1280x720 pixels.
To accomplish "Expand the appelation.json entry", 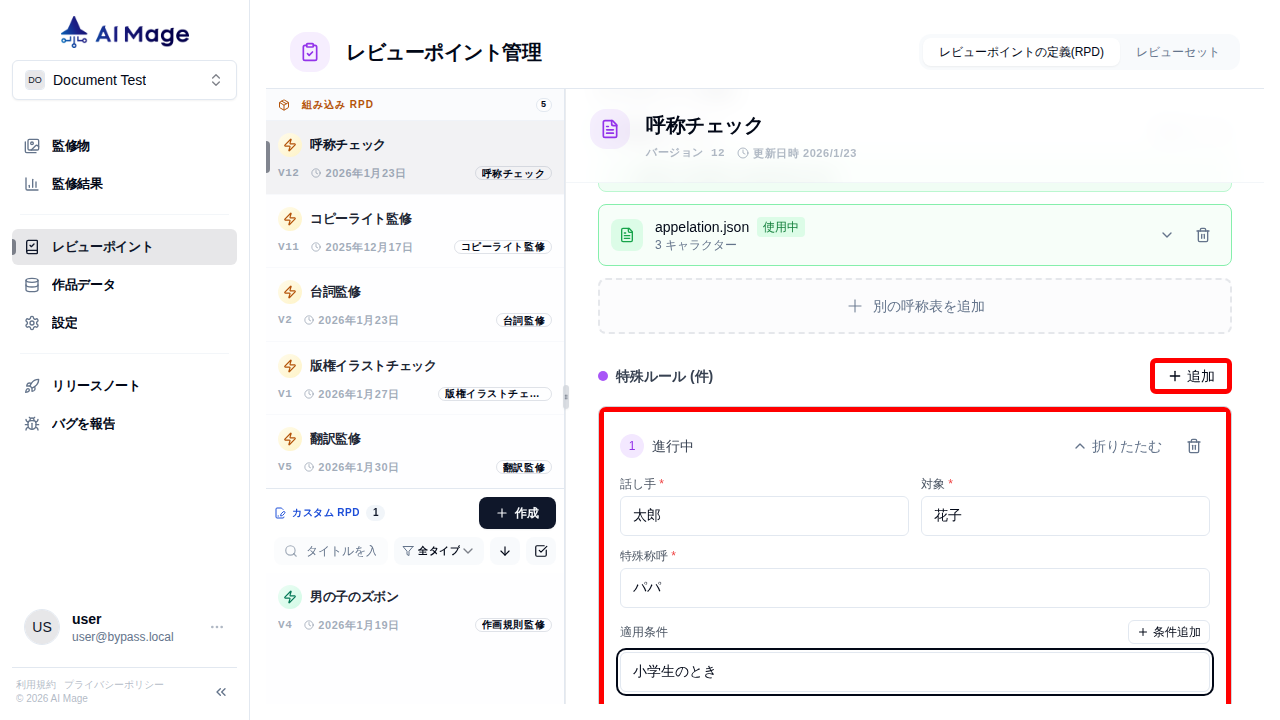I will pyautogui.click(x=1166, y=235).
